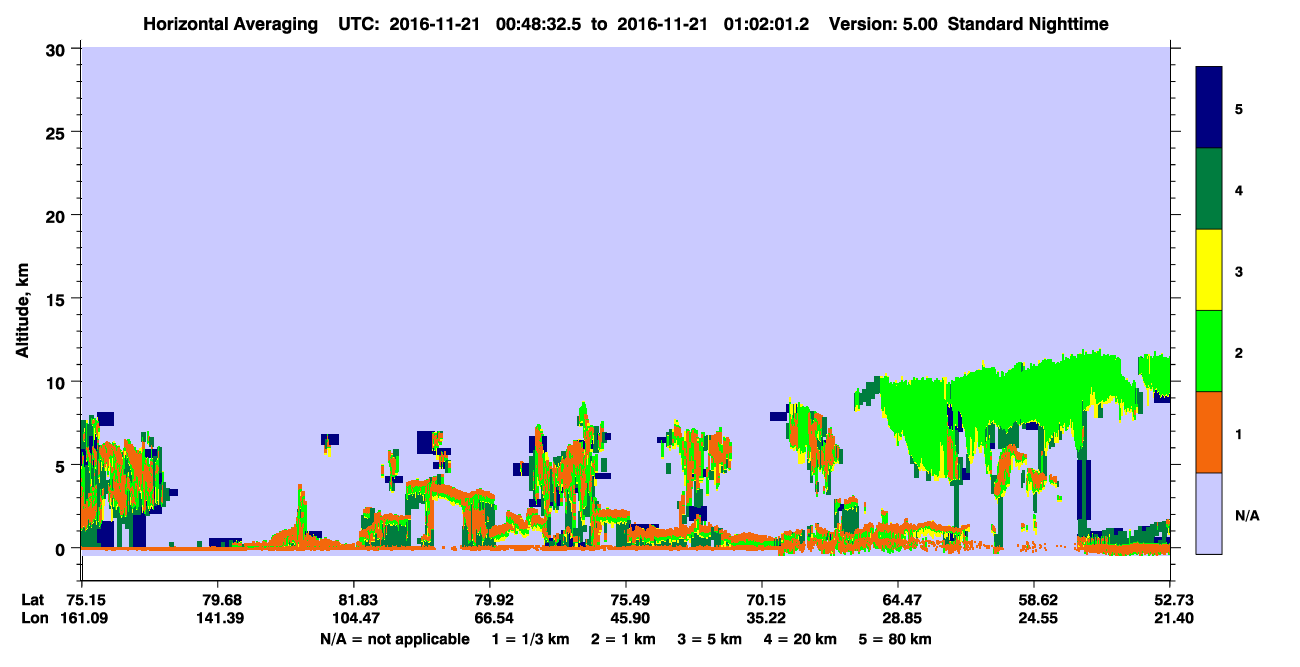Screen dimensions: 1300x667
Task: Click the yellow color bar segment 3
Action: coord(1209,270)
